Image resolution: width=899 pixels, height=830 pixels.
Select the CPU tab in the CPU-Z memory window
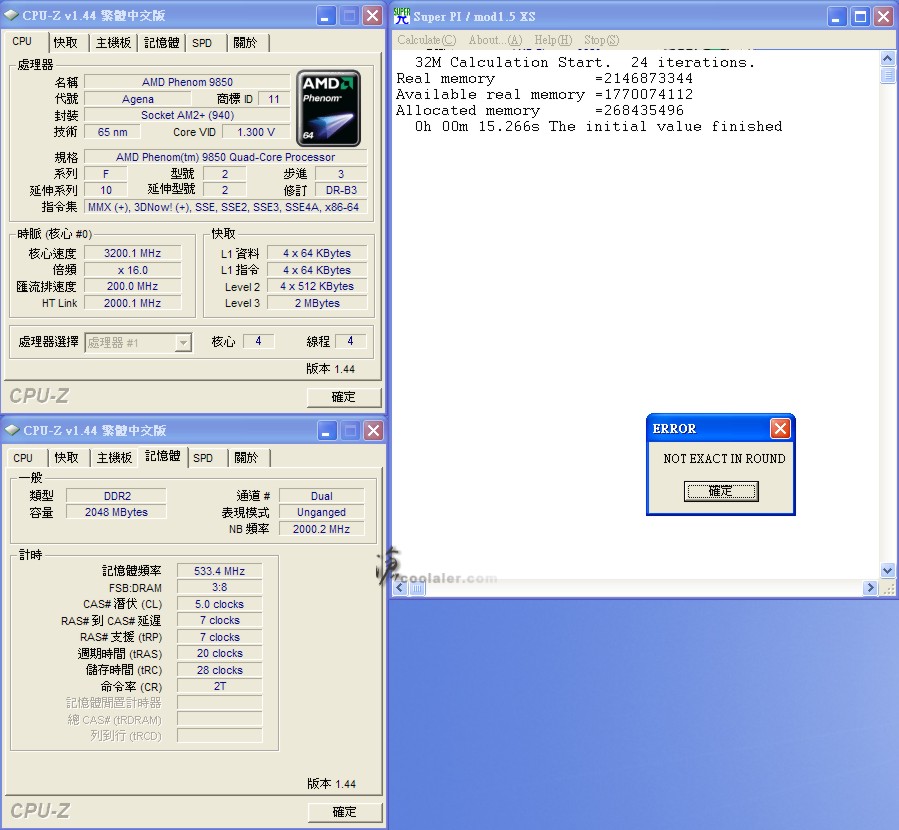point(23,458)
